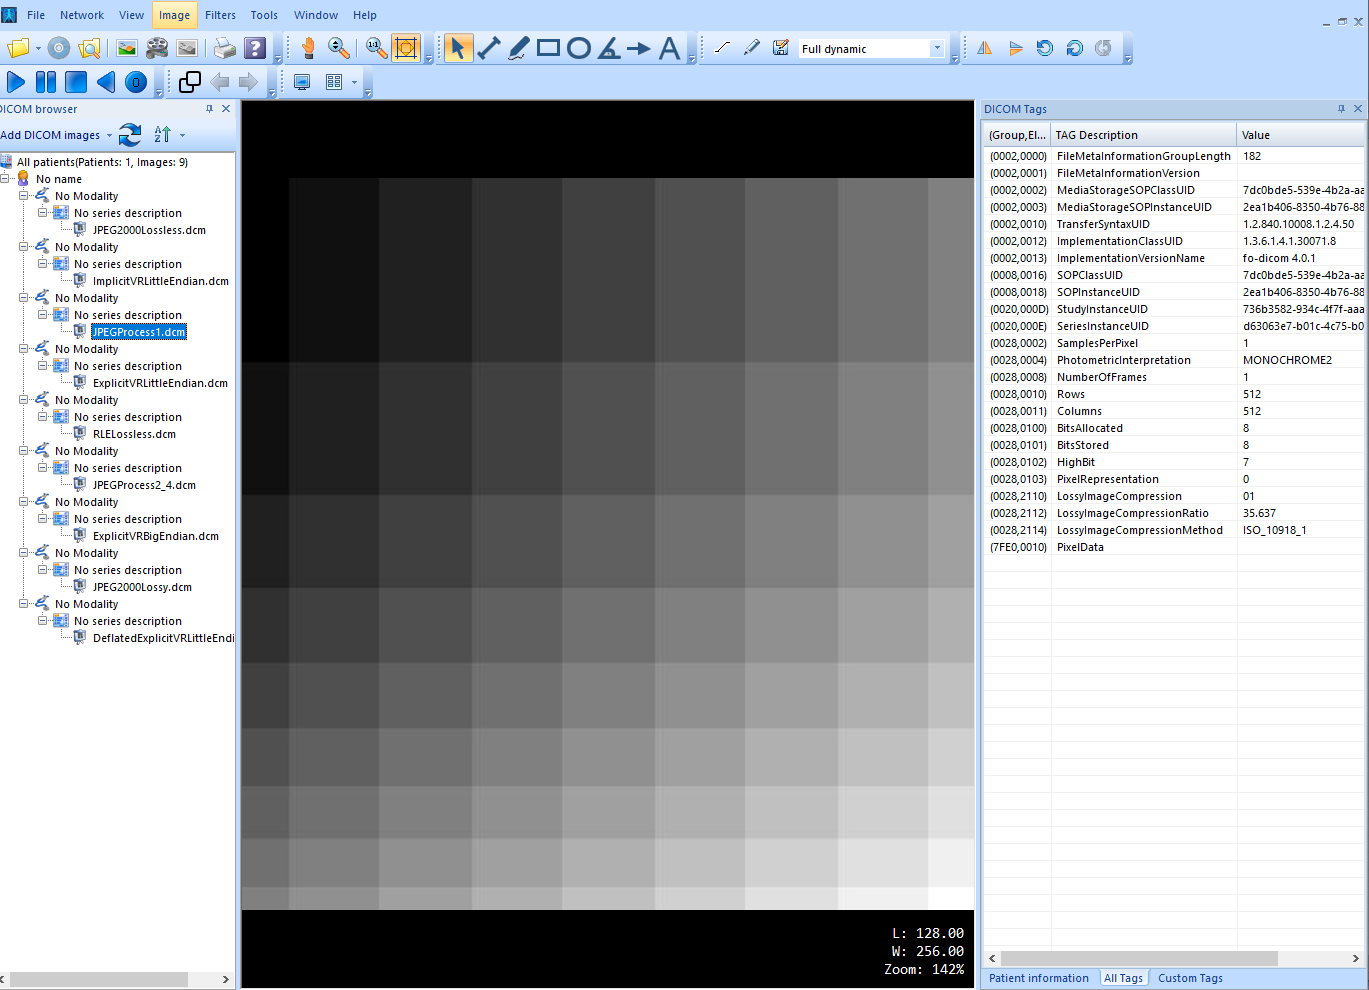This screenshot has width=1369, height=990.
Task: Switch to the Custom Tags tab
Action: coord(1190,978)
